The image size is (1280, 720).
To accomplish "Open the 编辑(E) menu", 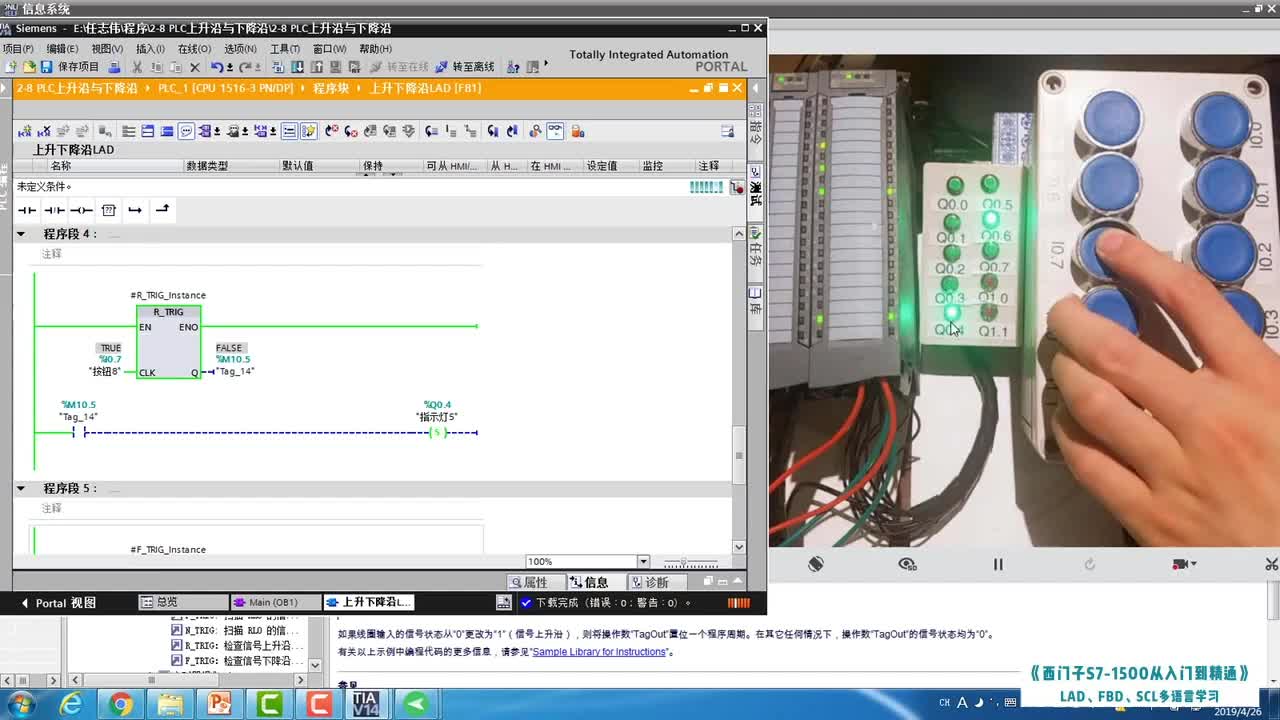I will (x=62, y=49).
